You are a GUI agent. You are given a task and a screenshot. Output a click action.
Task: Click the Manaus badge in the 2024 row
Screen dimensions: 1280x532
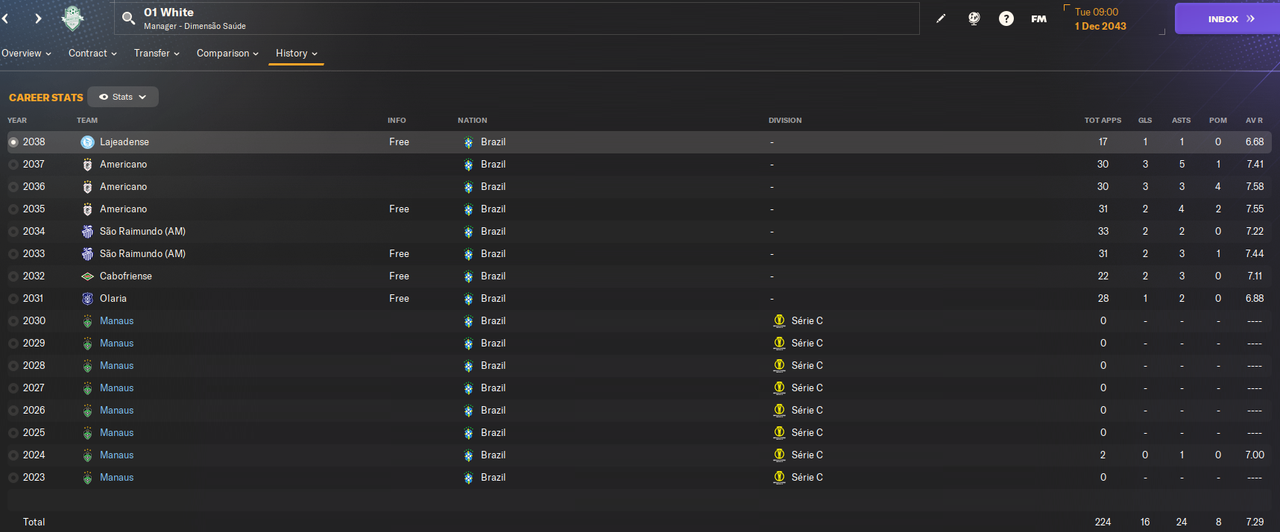[87, 455]
